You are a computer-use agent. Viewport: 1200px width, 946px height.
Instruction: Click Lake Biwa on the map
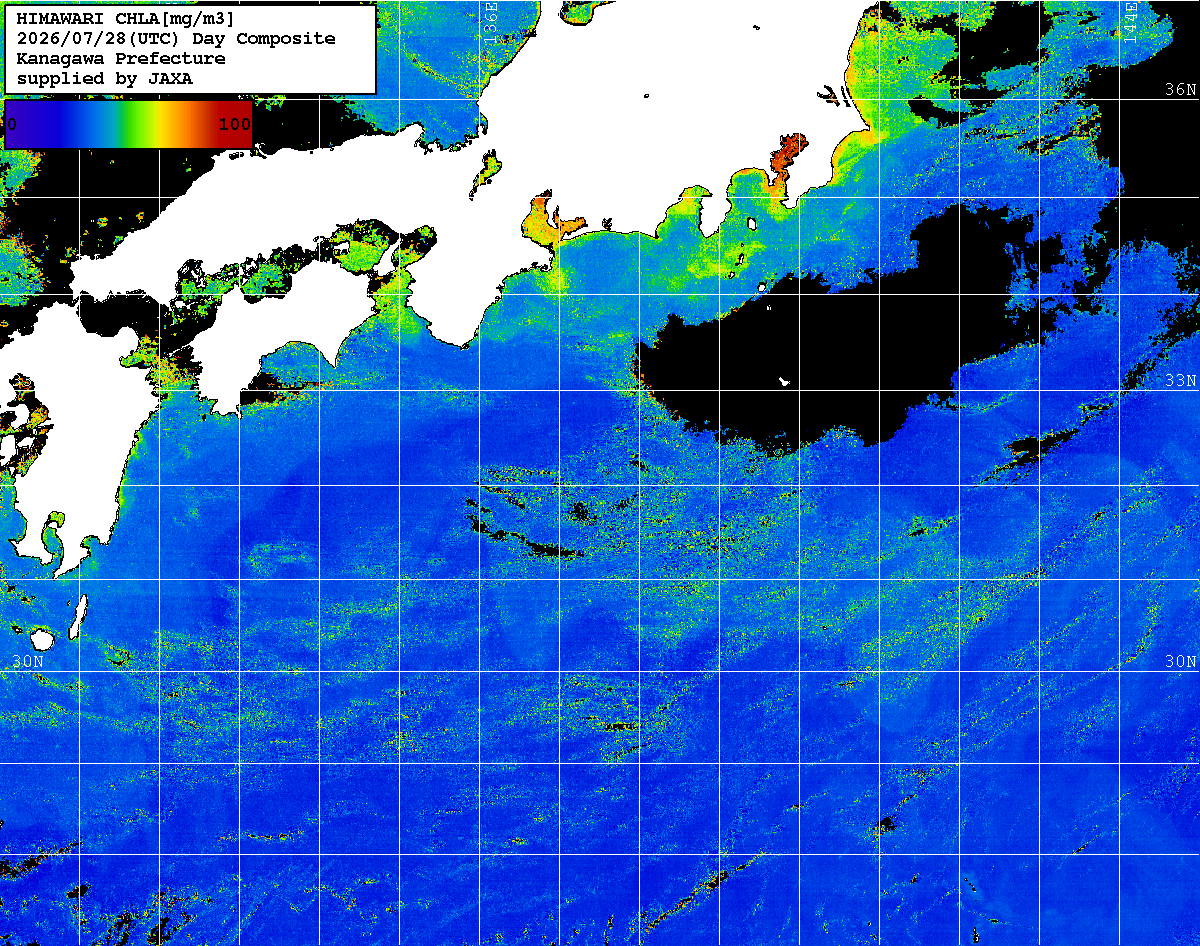click(x=486, y=173)
